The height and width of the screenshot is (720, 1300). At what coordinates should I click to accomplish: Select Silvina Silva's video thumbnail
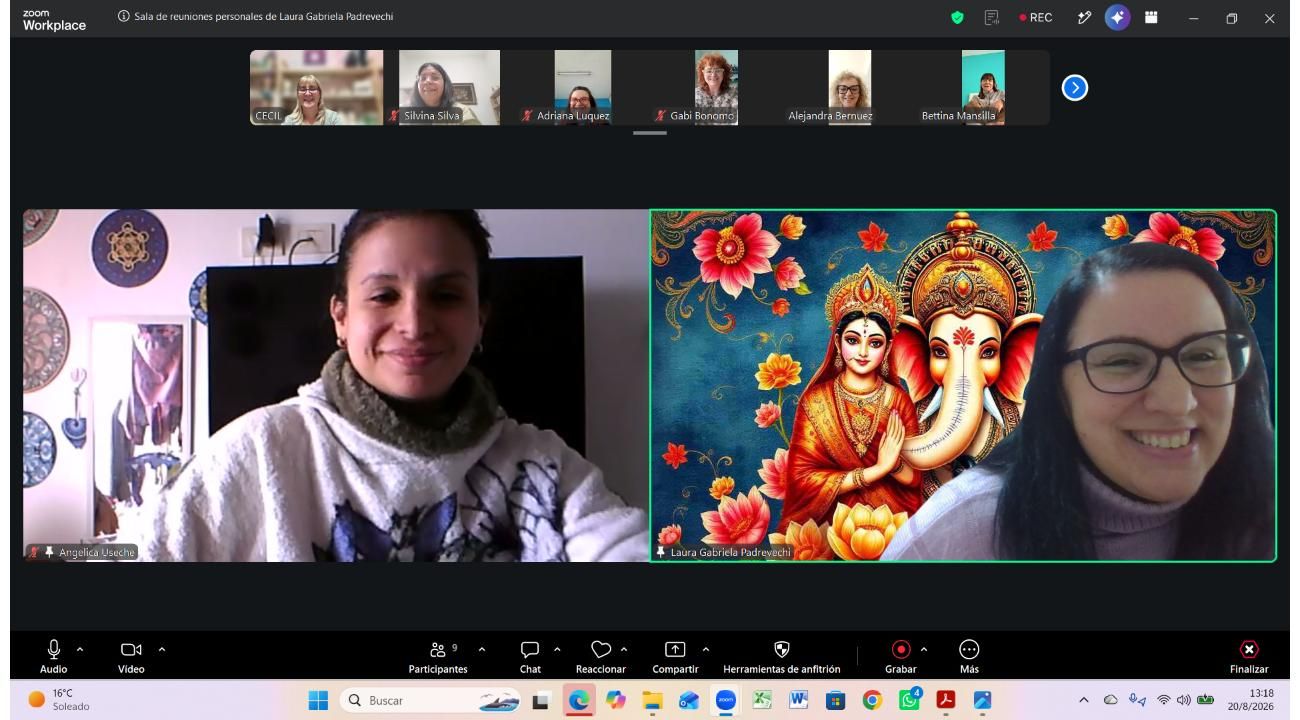[449, 88]
